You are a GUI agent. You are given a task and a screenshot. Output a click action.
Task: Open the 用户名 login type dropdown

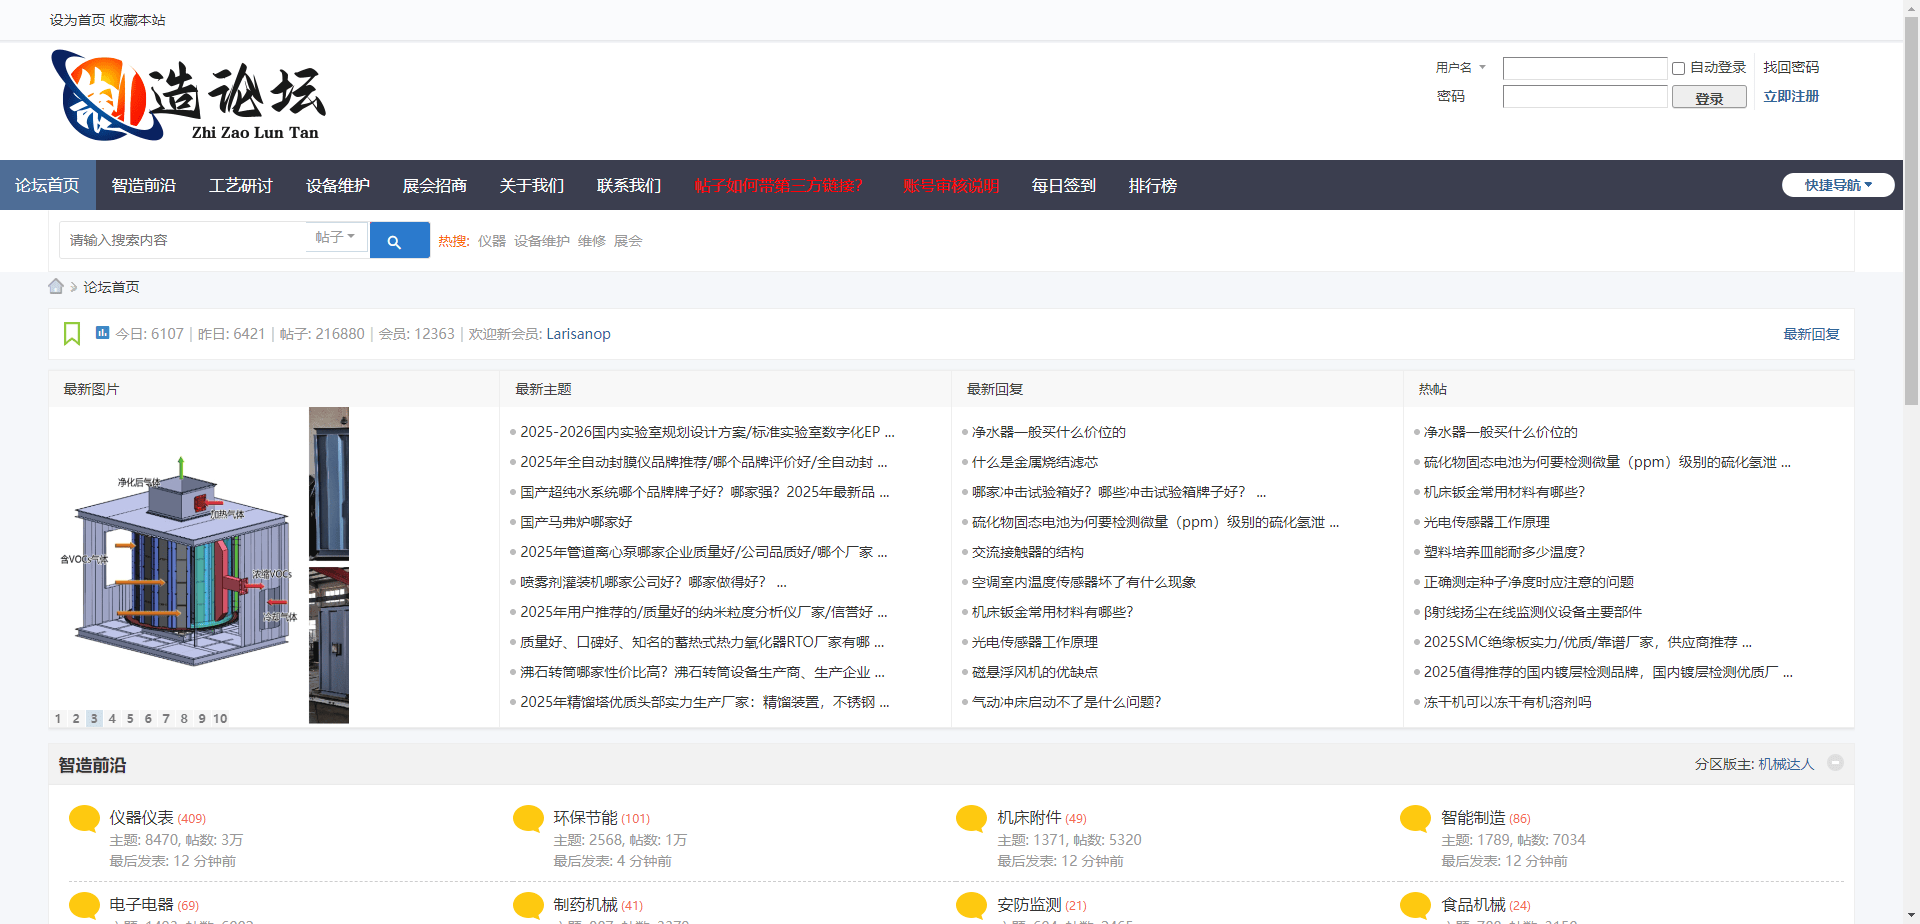tap(1460, 68)
